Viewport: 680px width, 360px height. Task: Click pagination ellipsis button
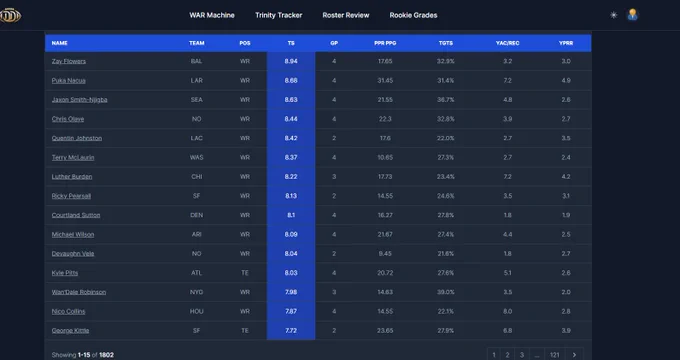[537, 355]
